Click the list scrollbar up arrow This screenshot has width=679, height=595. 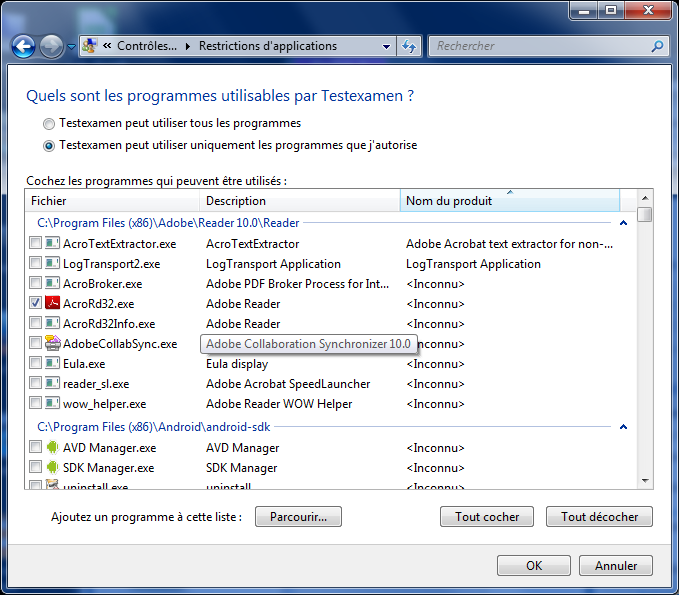645,198
